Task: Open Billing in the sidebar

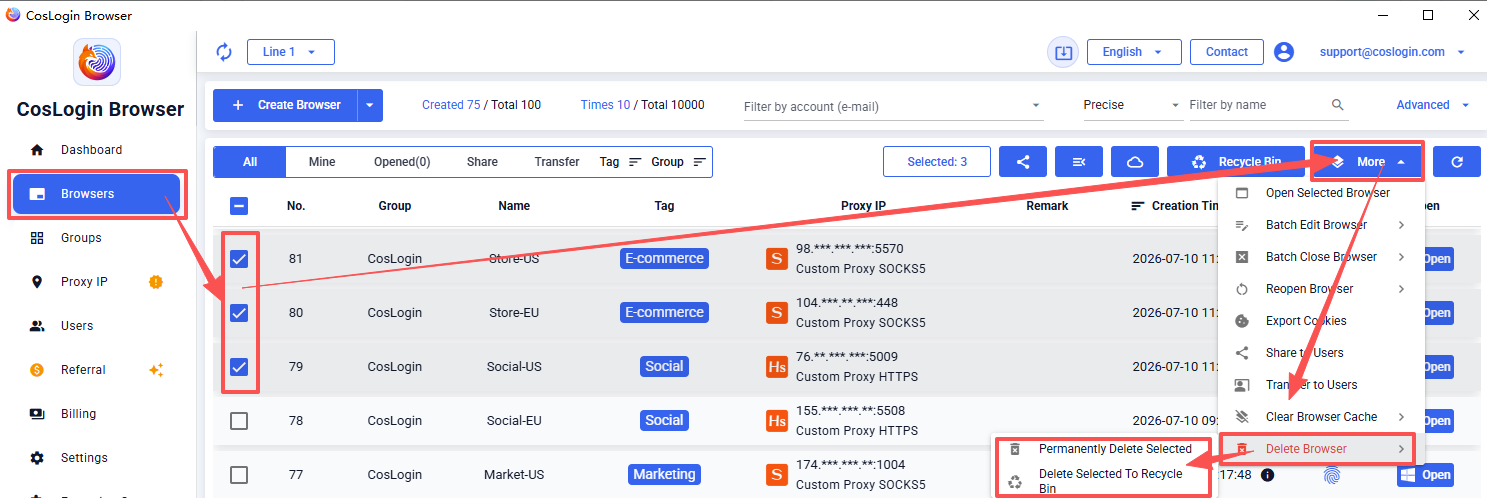Action: [x=96, y=414]
